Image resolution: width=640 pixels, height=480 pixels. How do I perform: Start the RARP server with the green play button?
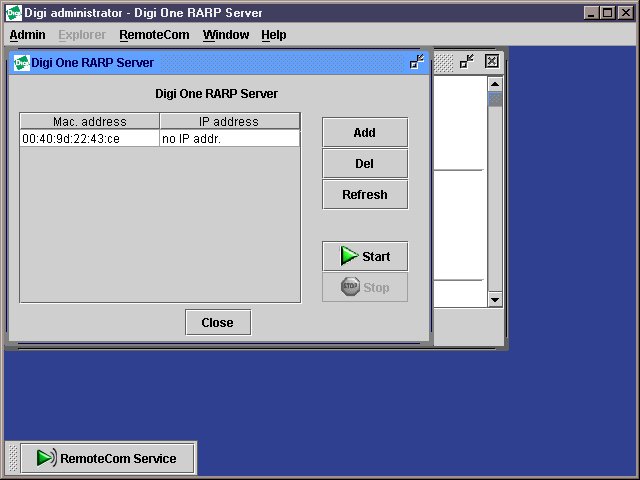pyautogui.click(x=365, y=256)
